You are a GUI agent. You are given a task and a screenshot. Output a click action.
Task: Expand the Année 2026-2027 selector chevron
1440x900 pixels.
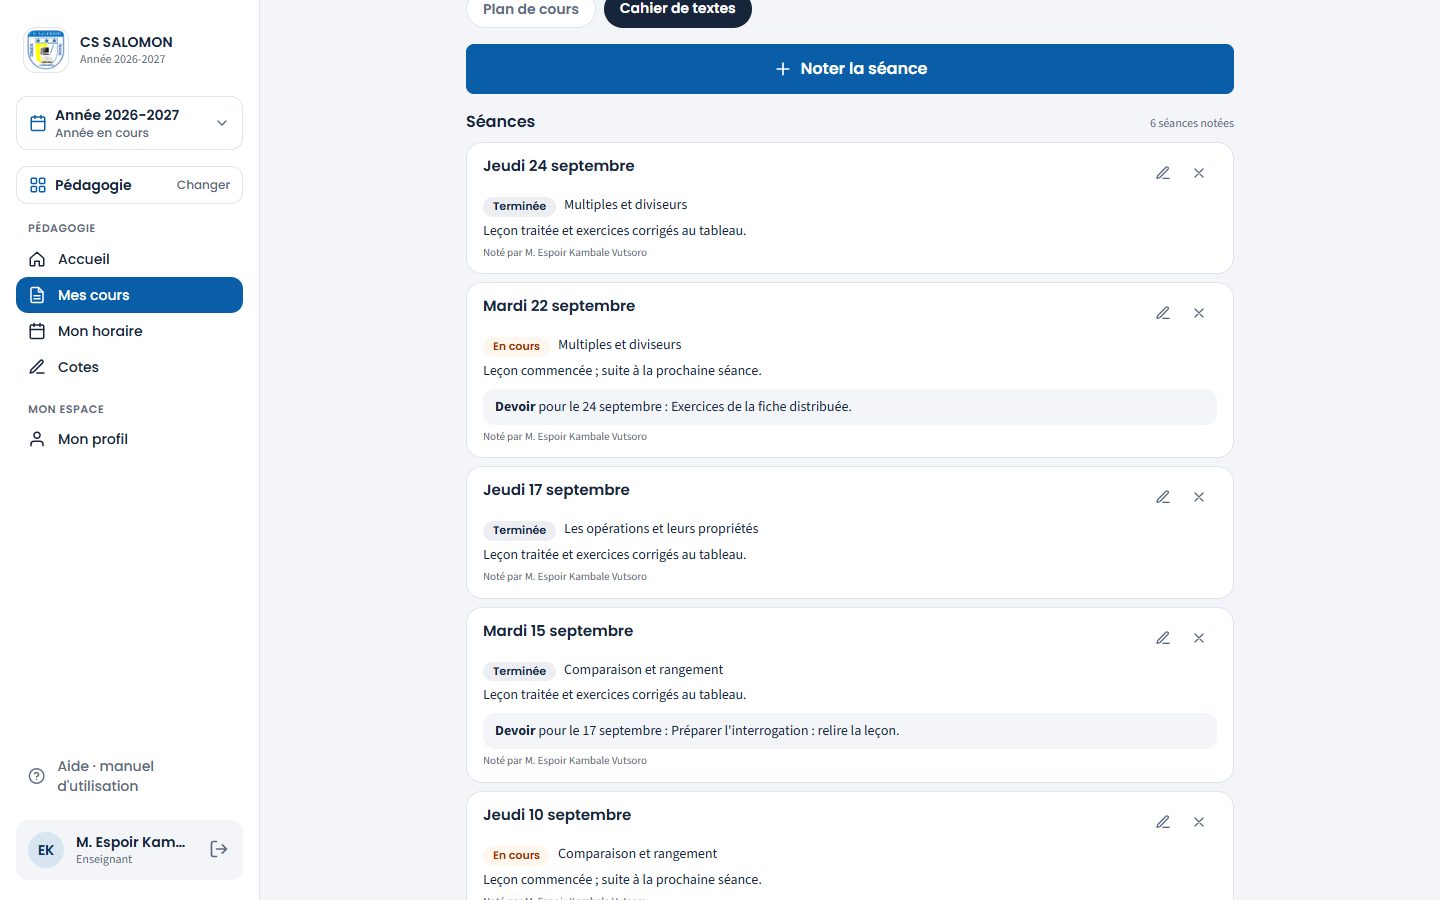pyautogui.click(x=222, y=123)
